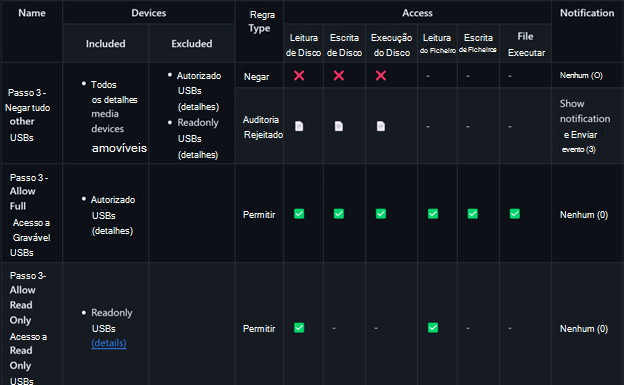Click the Escrita de Disco green check in Allow Full row
The width and height of the screenshot is (624, 385).
(x=339, y=214)
